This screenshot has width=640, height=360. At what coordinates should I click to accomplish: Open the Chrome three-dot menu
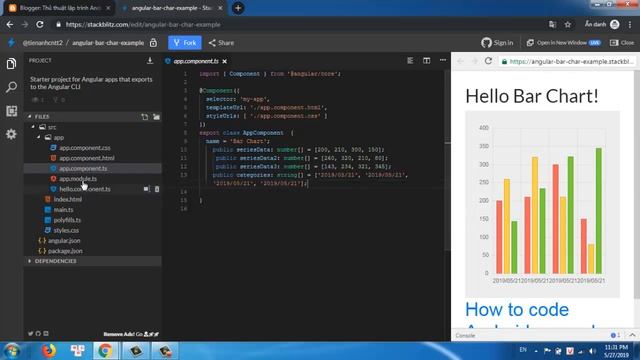[630, 24]
